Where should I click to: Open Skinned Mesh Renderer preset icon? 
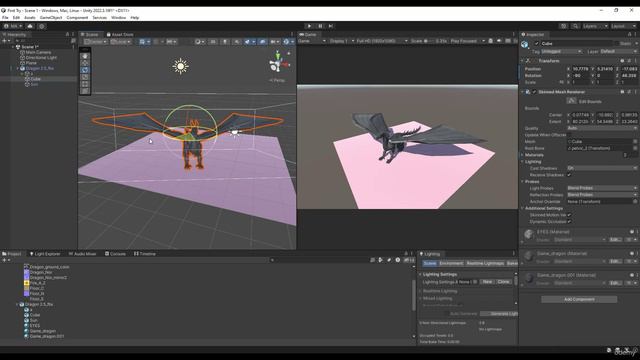coord(629,92)
